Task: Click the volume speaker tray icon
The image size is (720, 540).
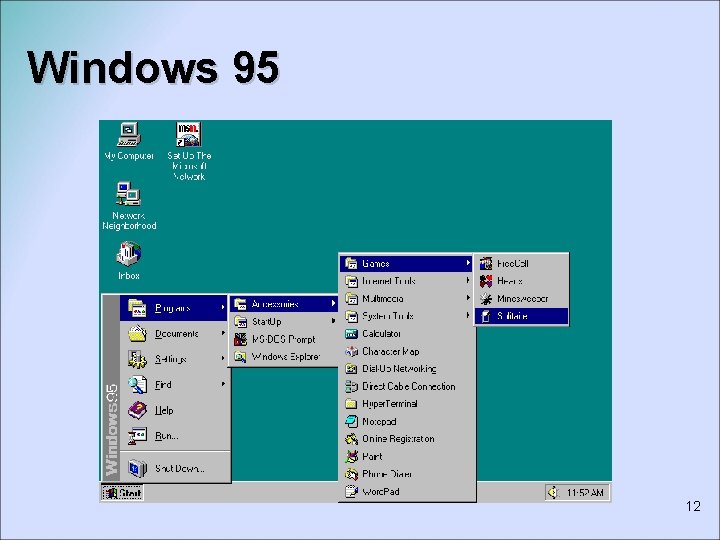Action: point(553,492)
